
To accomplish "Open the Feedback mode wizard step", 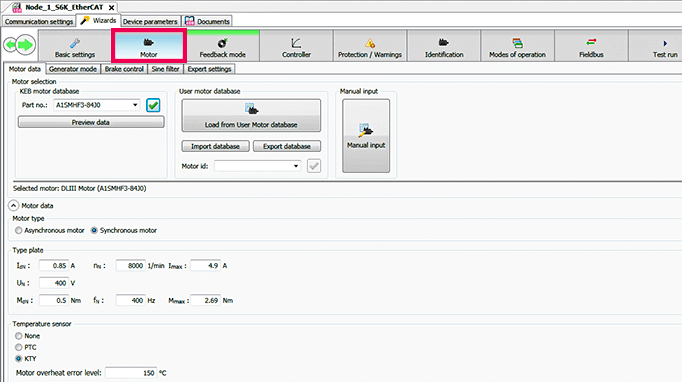I will point(223,46).
